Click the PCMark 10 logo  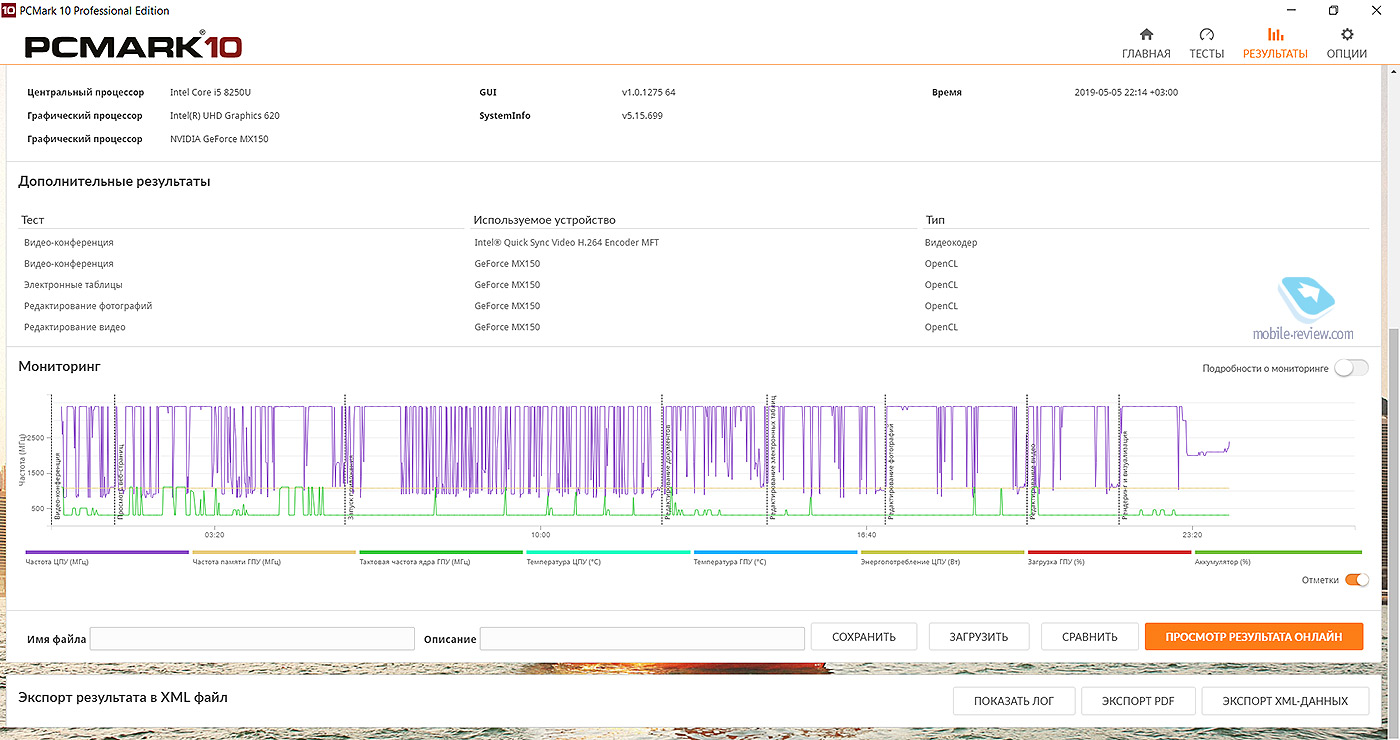(133, 45)
